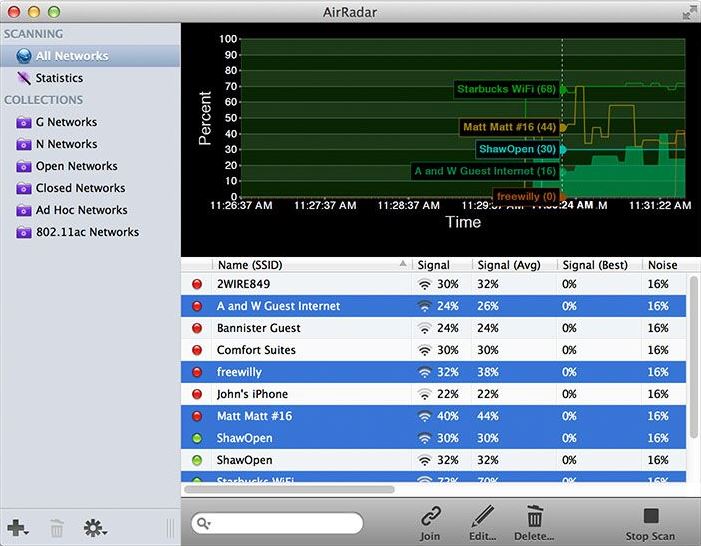Click the Edit pencil button

(482, 523)
